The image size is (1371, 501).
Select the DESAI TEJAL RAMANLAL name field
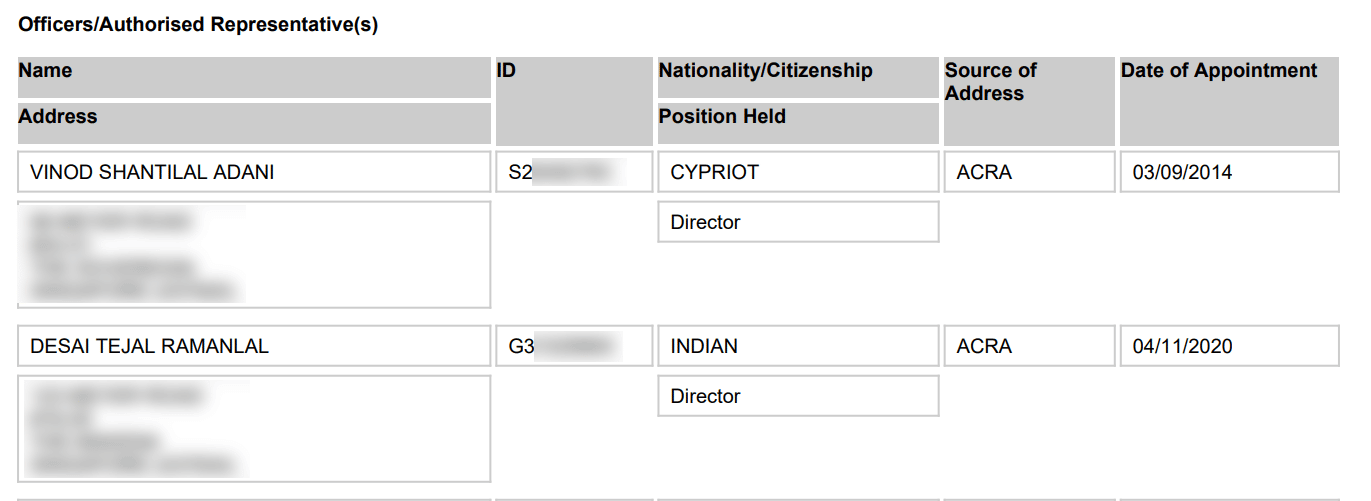(254, 346)
